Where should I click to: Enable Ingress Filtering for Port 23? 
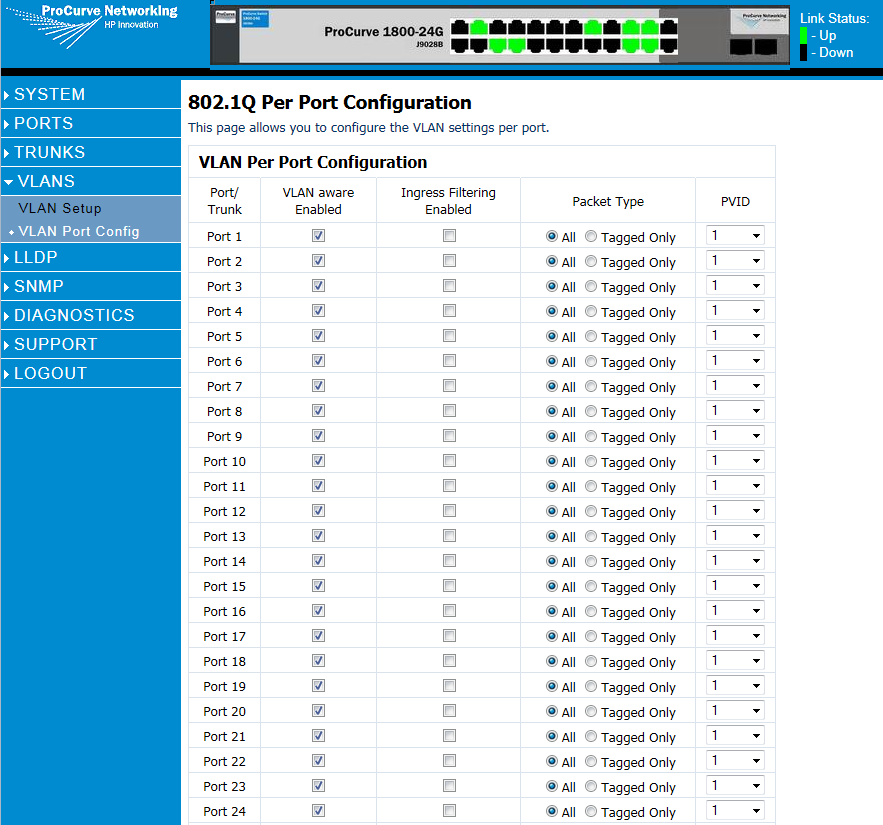(449, 786)
